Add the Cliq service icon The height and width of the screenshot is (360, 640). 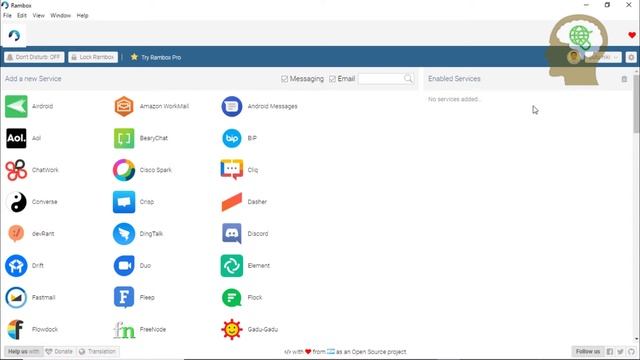click(231, 170)
